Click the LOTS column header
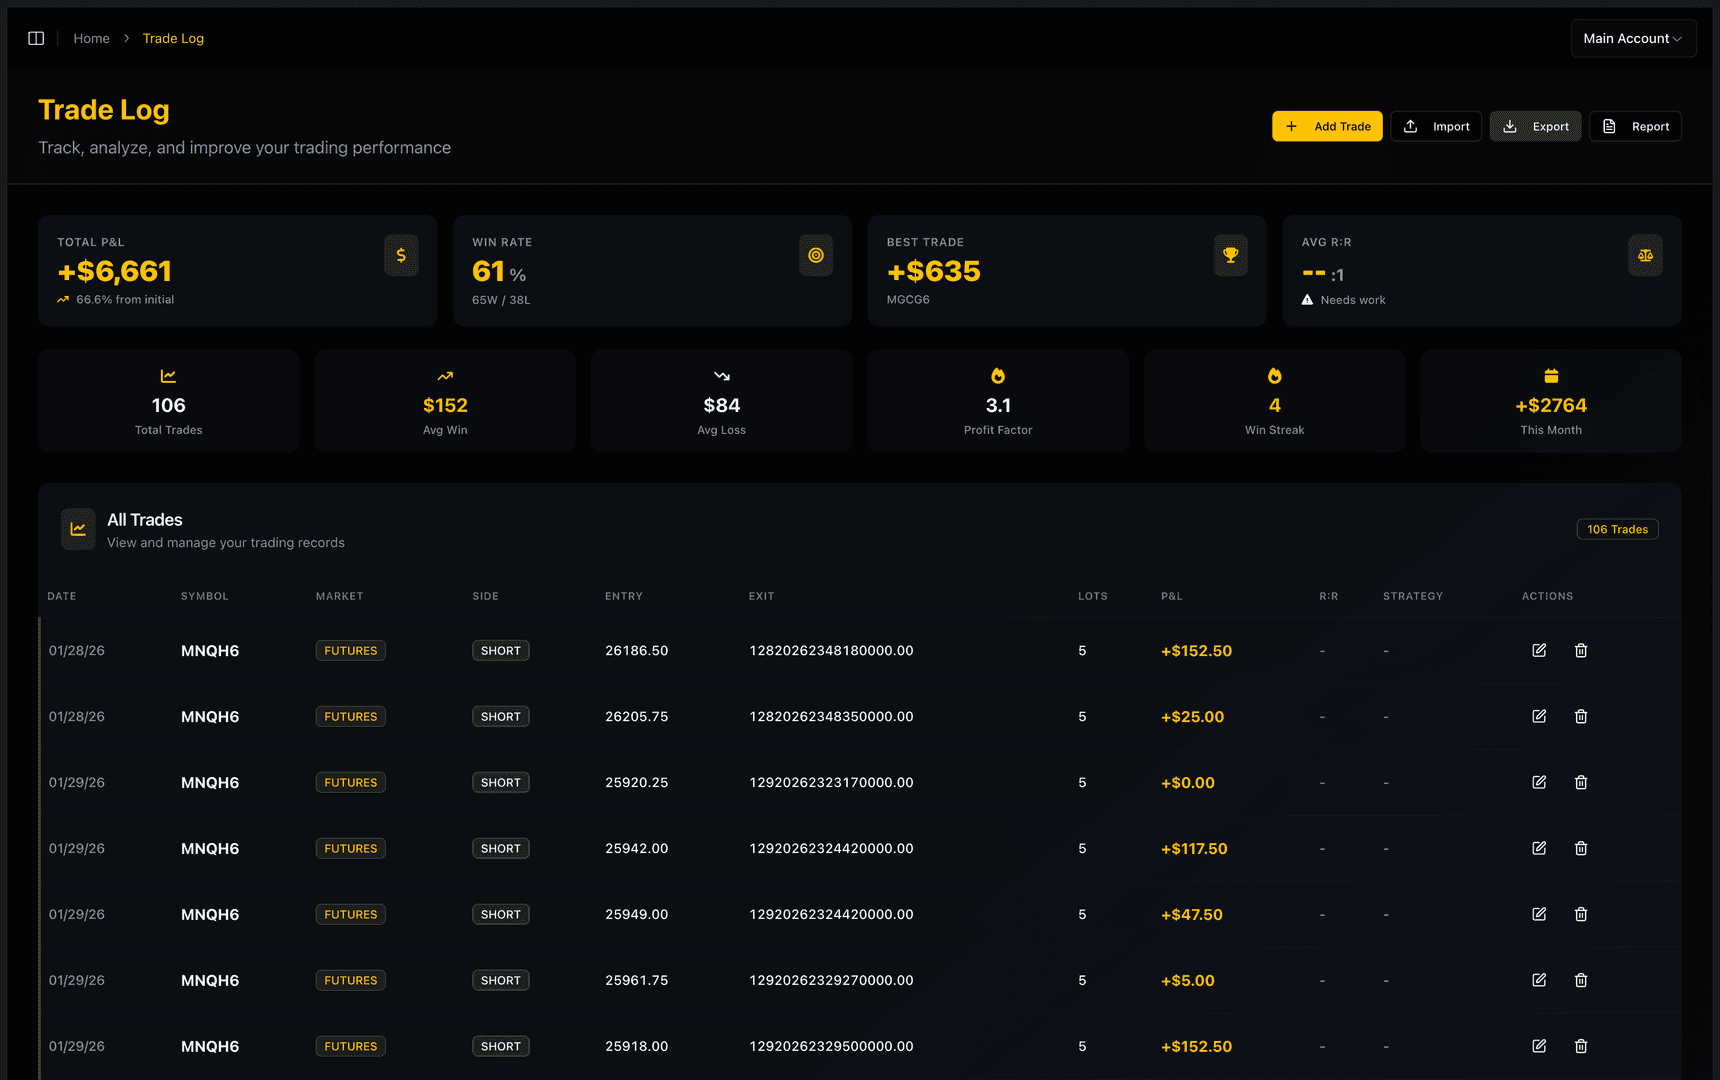The width and height of the screenshot is (1720, 1080). pyautogui.click(x=1093, y=596)
